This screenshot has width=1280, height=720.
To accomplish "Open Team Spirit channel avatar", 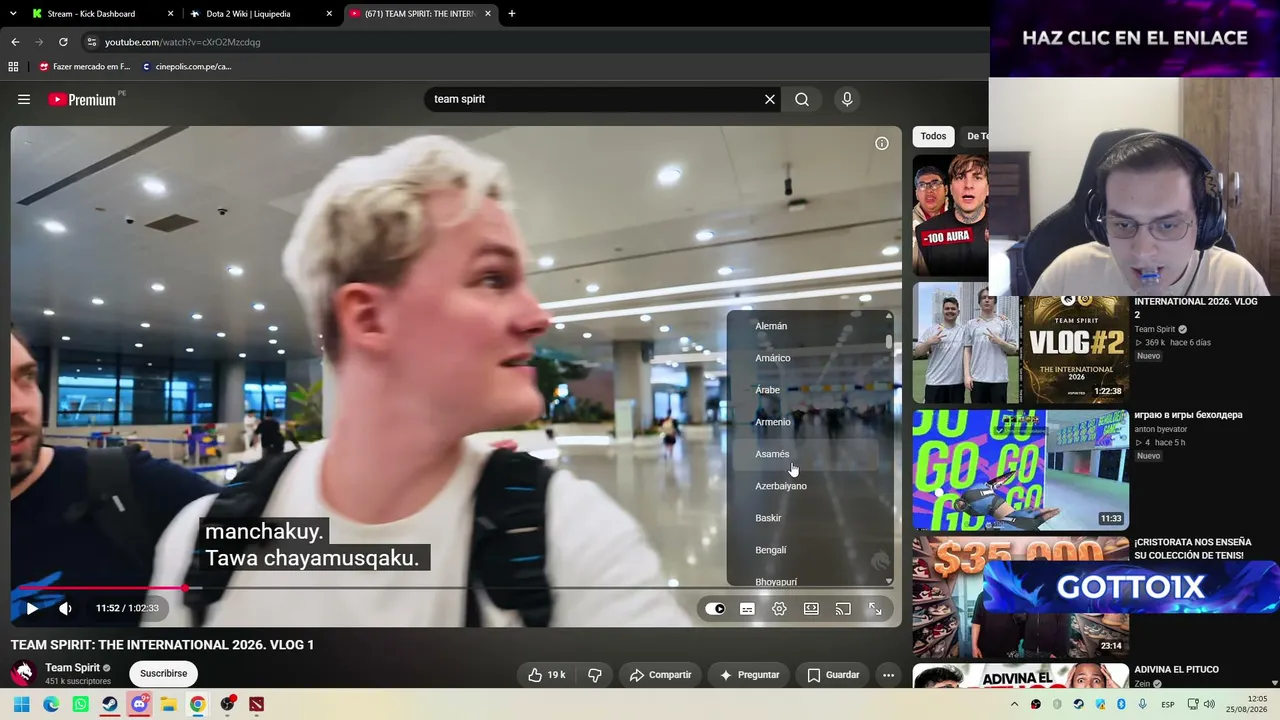I will tap(24, 673).
